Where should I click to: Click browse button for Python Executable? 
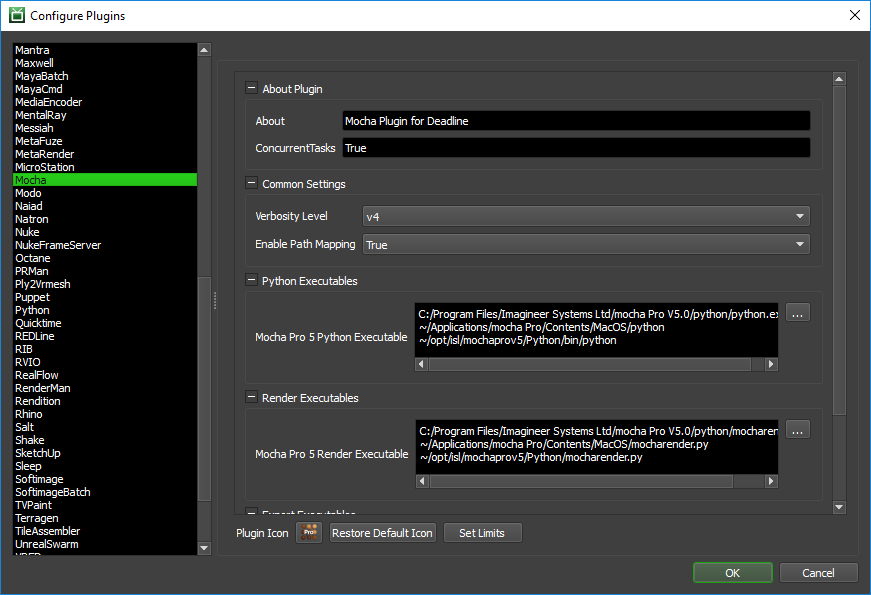coord(797,313)
